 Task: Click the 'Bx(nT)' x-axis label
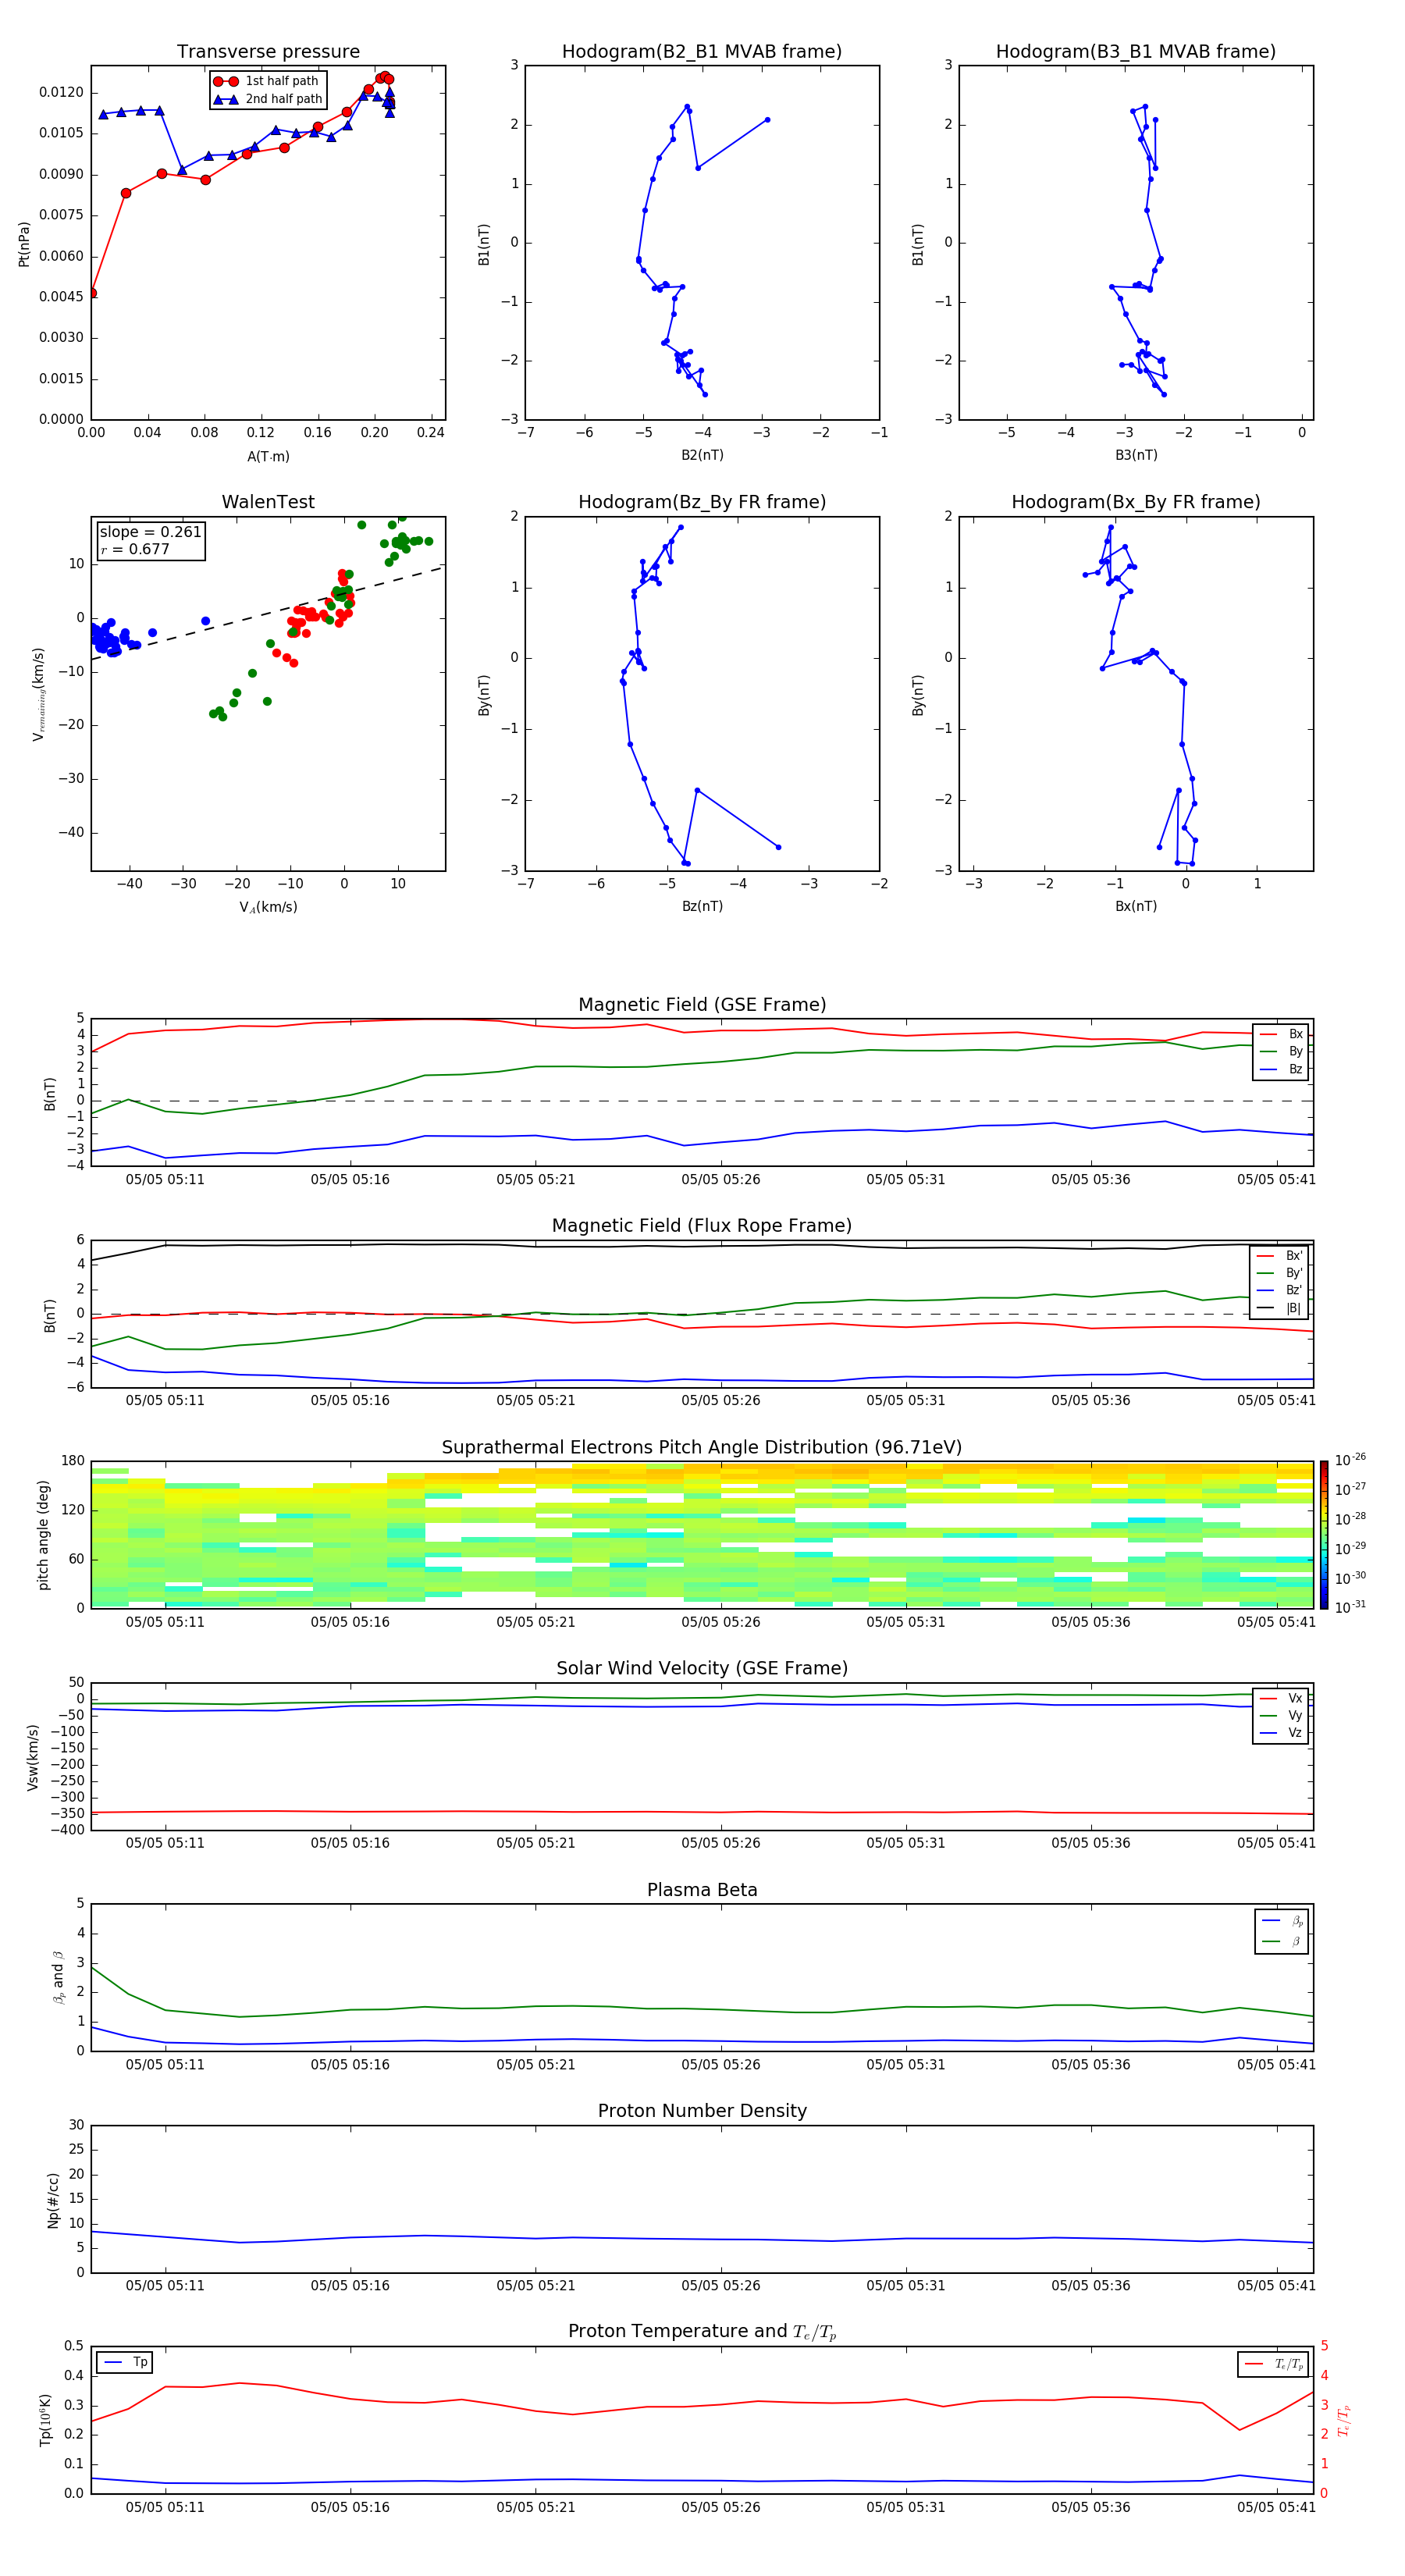pyautogui.click(x=1136, y=906)
